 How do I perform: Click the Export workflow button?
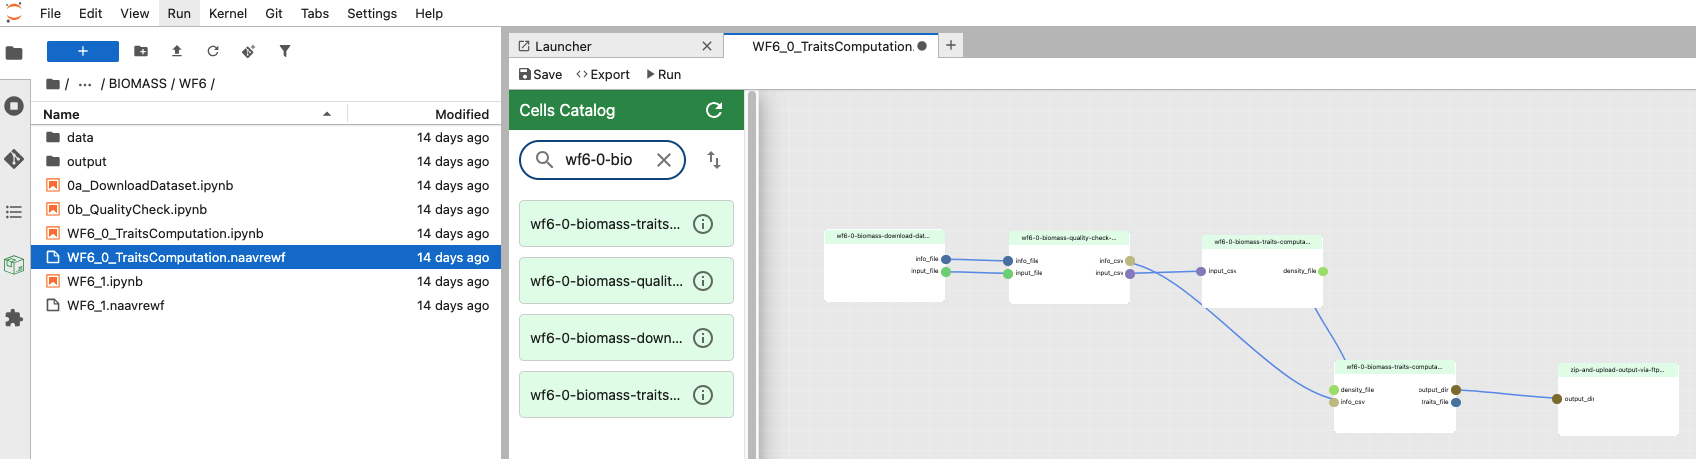click(x=603, y=74)
